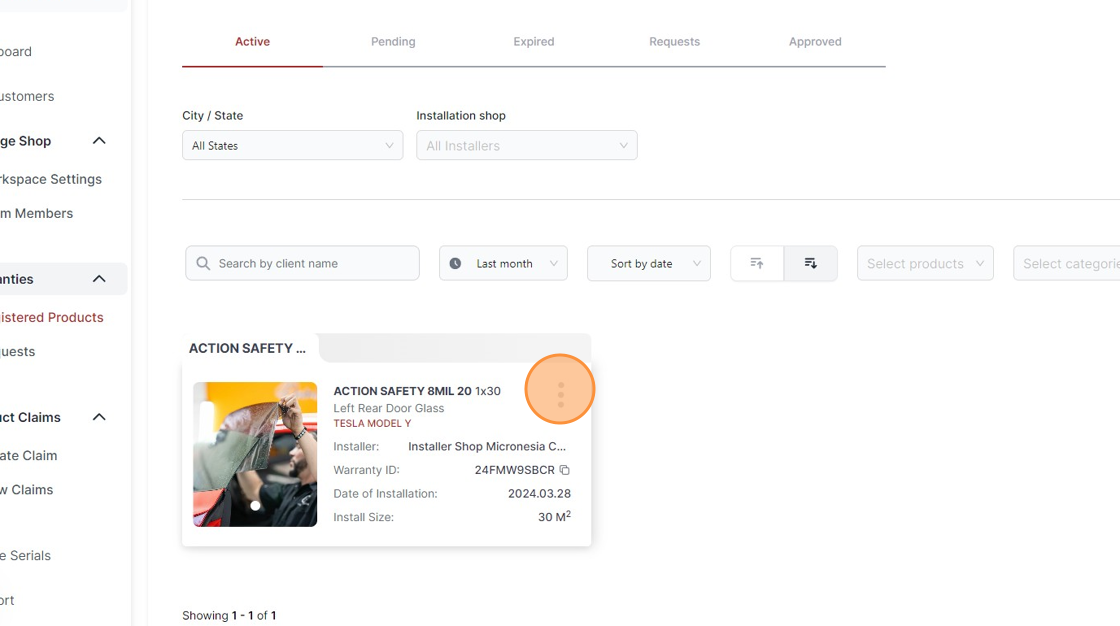Click the clock icon in date filter
Viewport: 1120px width, 626px height.
pos(455,264)
